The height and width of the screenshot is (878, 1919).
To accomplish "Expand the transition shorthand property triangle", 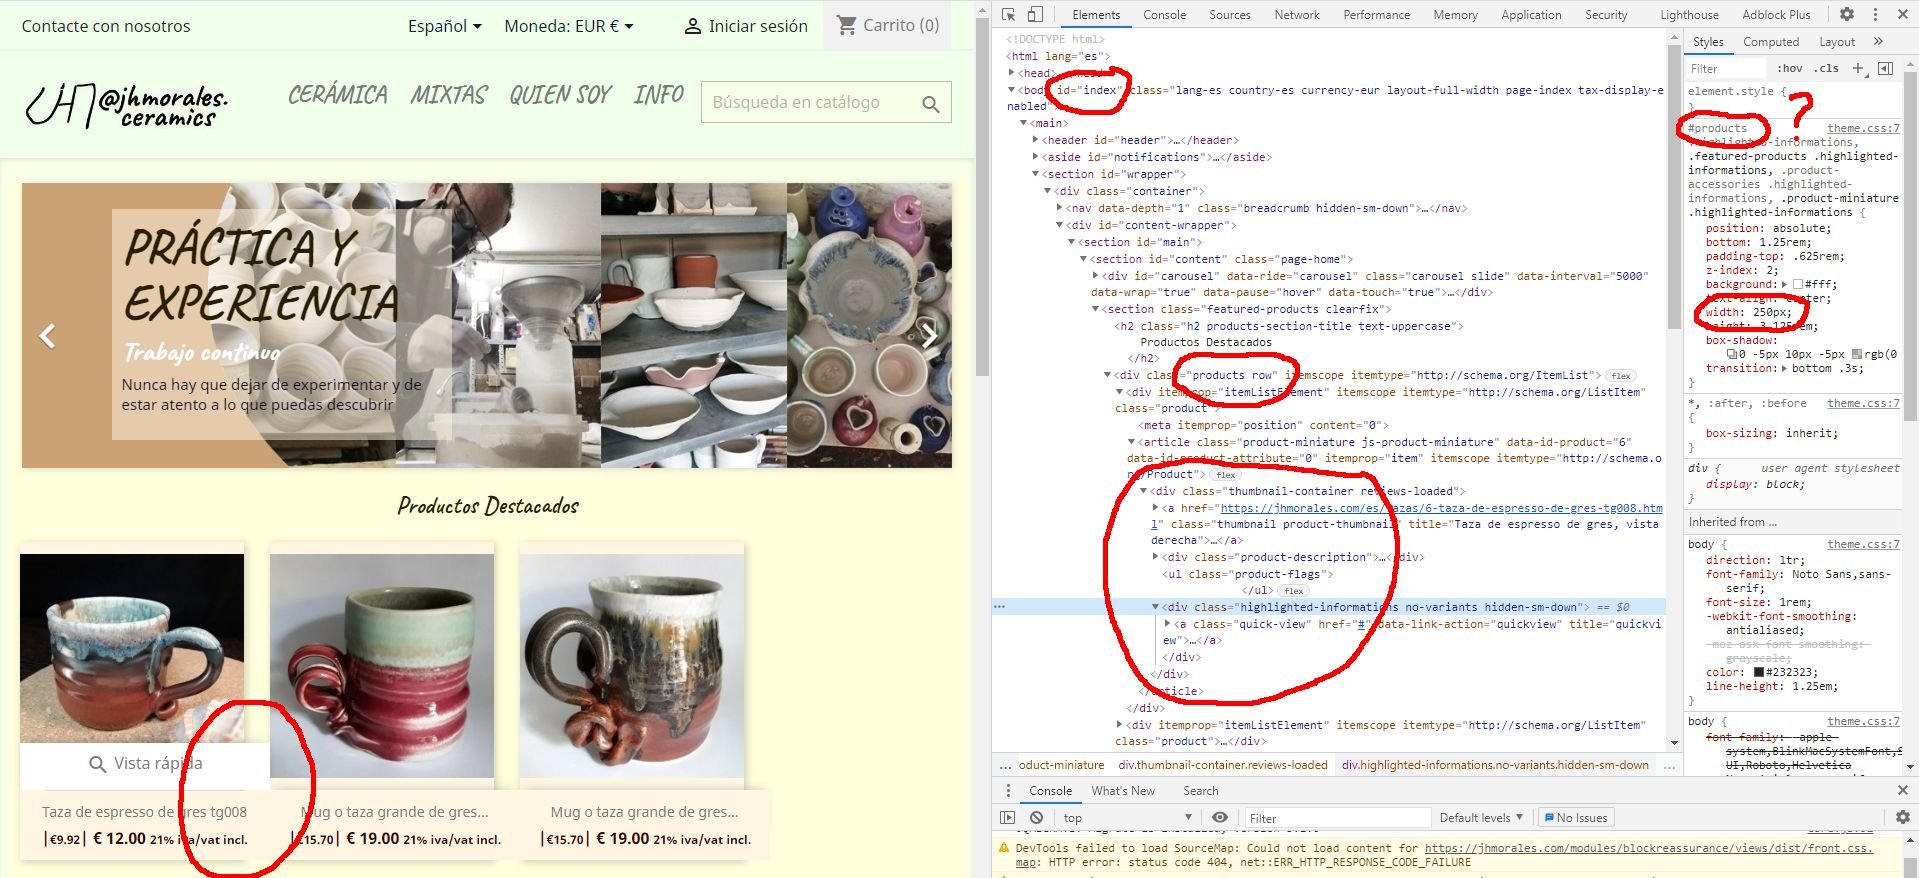I will click(1786, 369).
